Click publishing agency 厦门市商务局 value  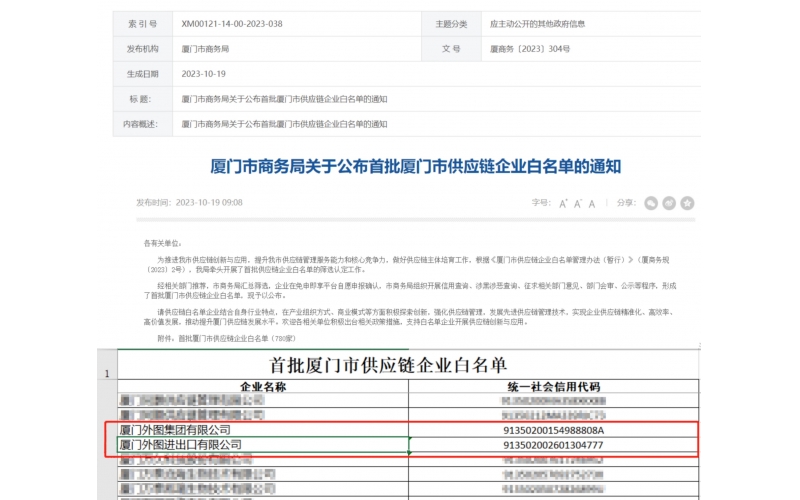coord(205,49)
